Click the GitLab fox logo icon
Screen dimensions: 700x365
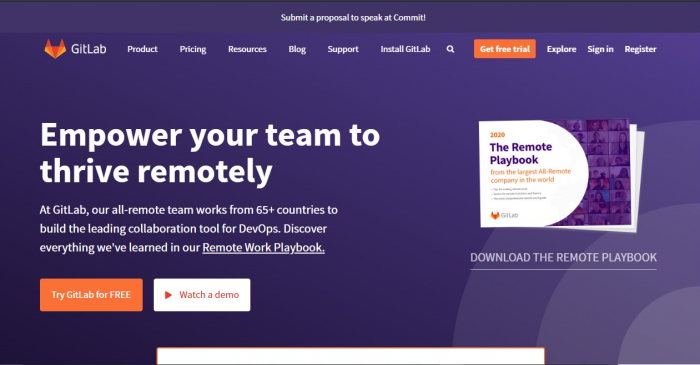click(55, 49)
